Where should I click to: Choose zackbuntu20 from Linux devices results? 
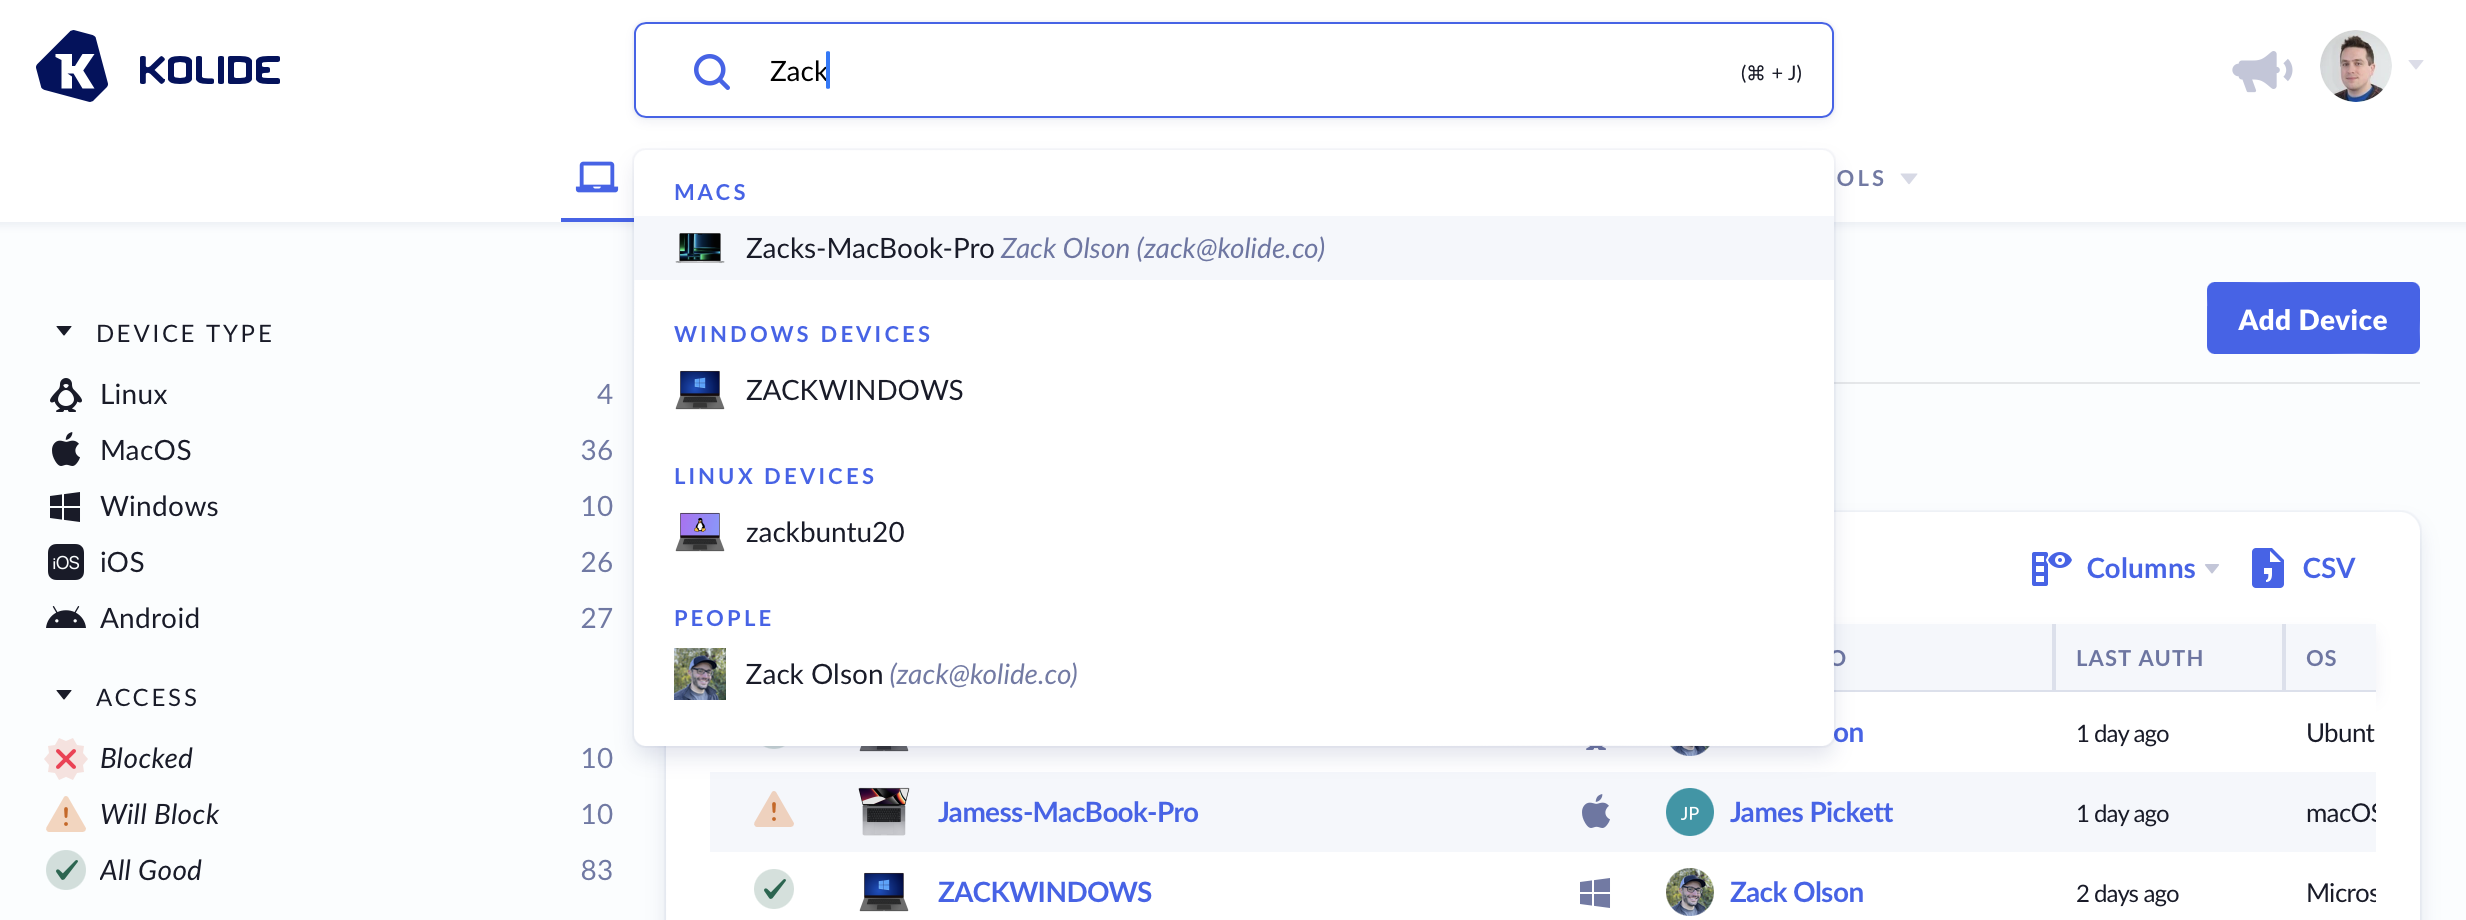point(824,532)
